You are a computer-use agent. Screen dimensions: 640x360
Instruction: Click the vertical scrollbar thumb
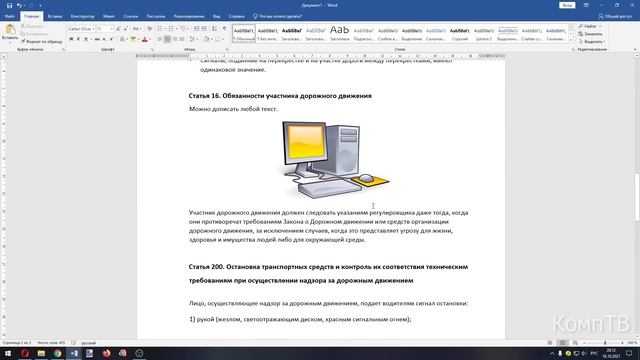(x=637, y=198)
